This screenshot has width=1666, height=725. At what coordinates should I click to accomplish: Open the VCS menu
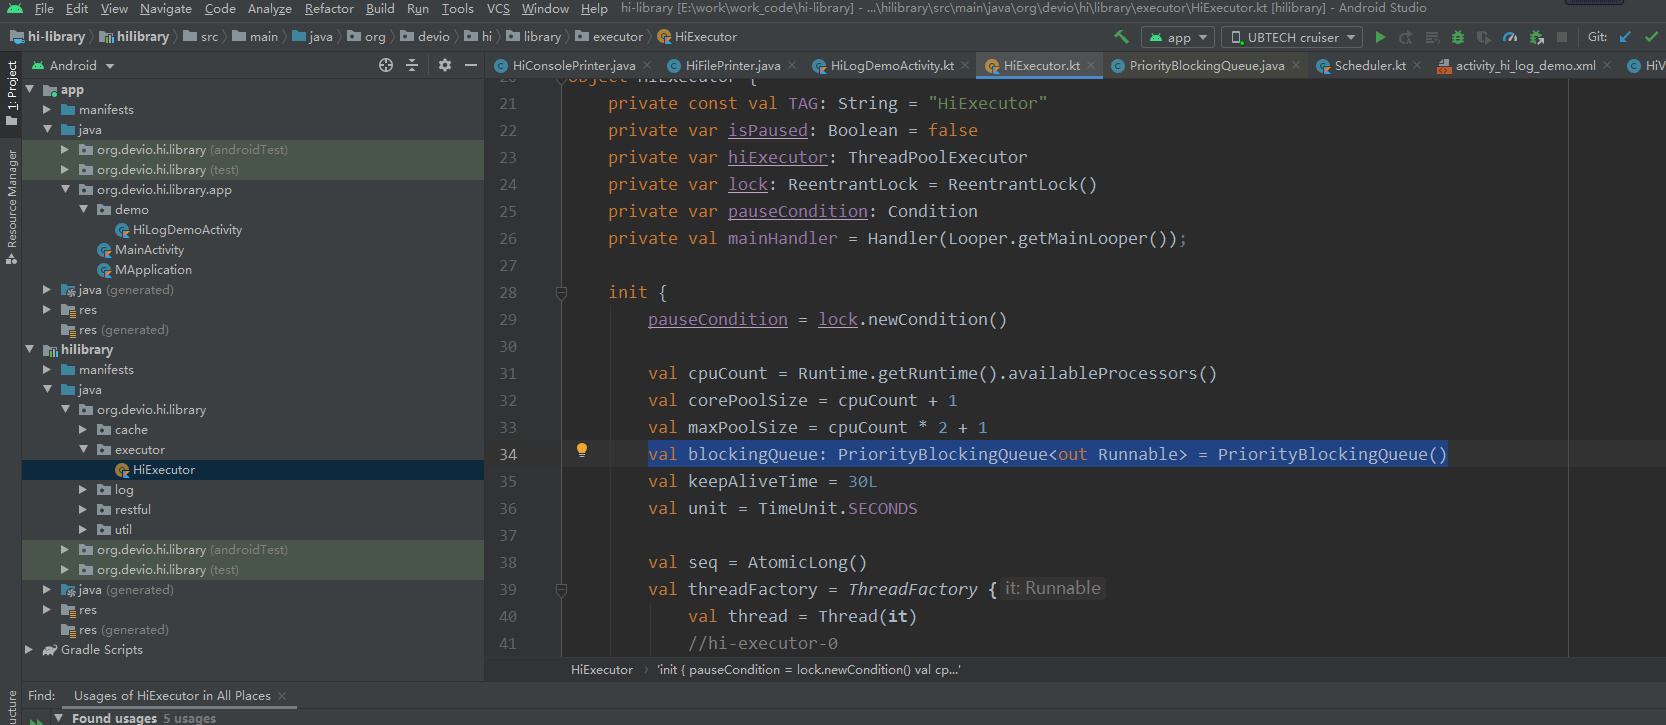coord(498,9)
